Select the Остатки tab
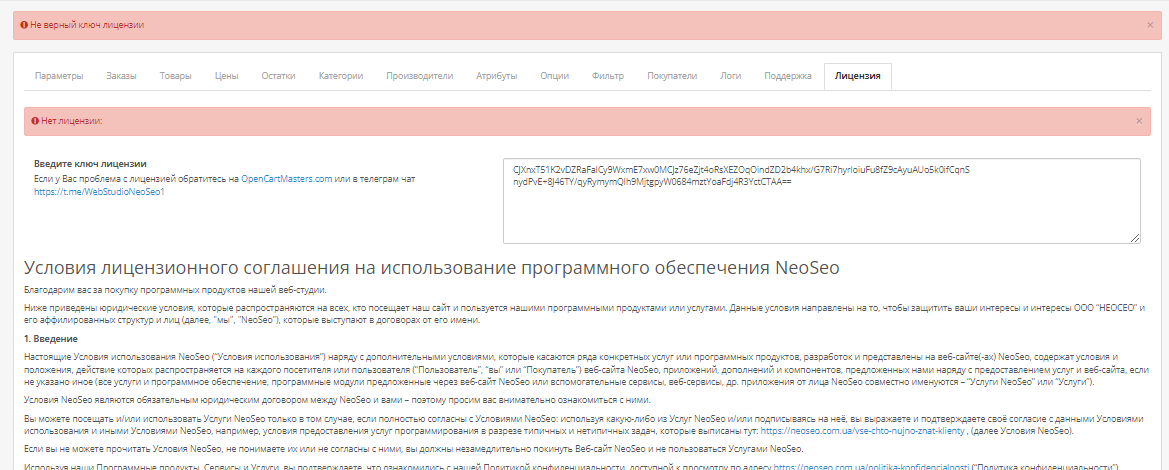Viewport: 1169px width, 470px height. (278, 76)
